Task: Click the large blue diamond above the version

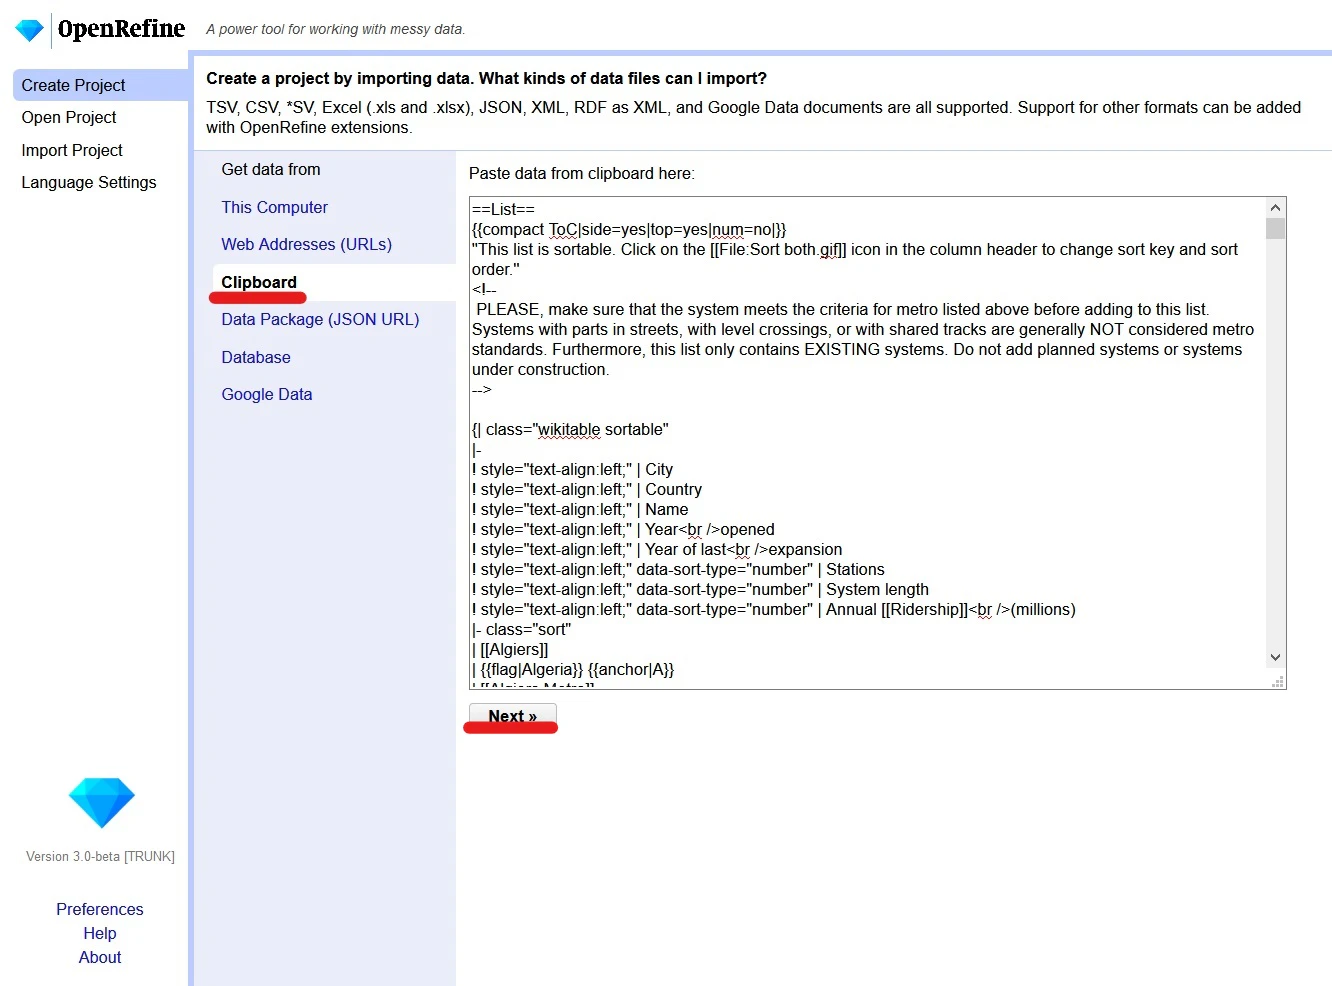Action: click(x=101, y=802)
